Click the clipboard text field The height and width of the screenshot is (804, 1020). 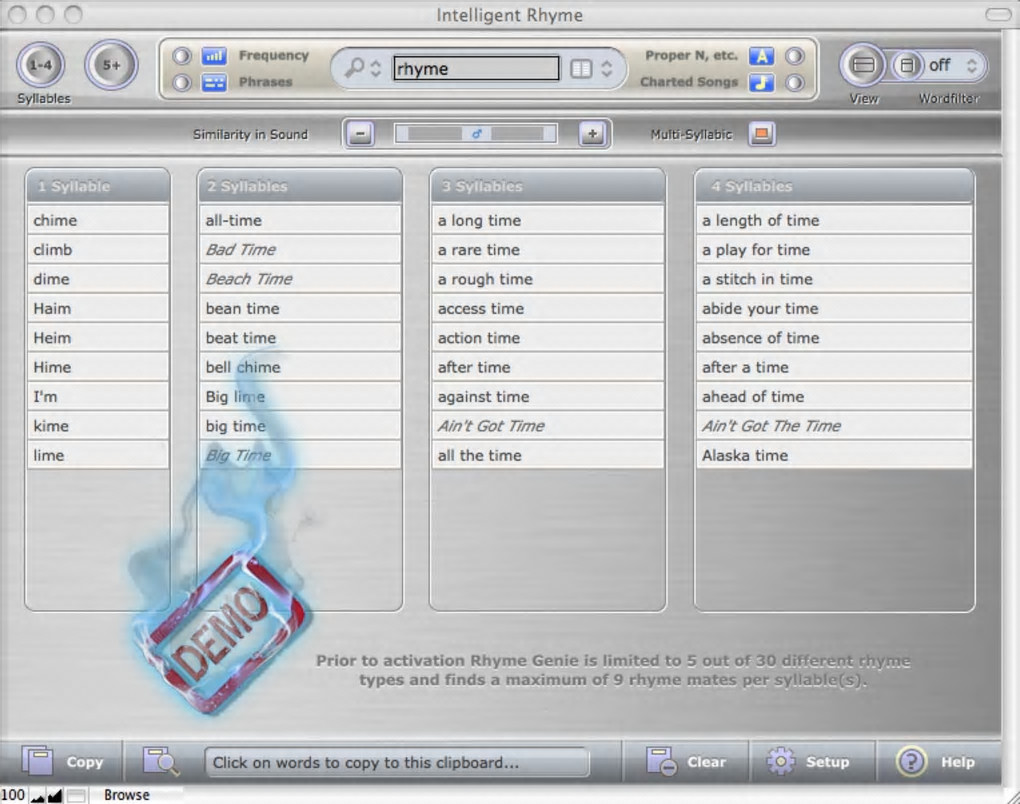pyautogui.click(x=397, y=762)
